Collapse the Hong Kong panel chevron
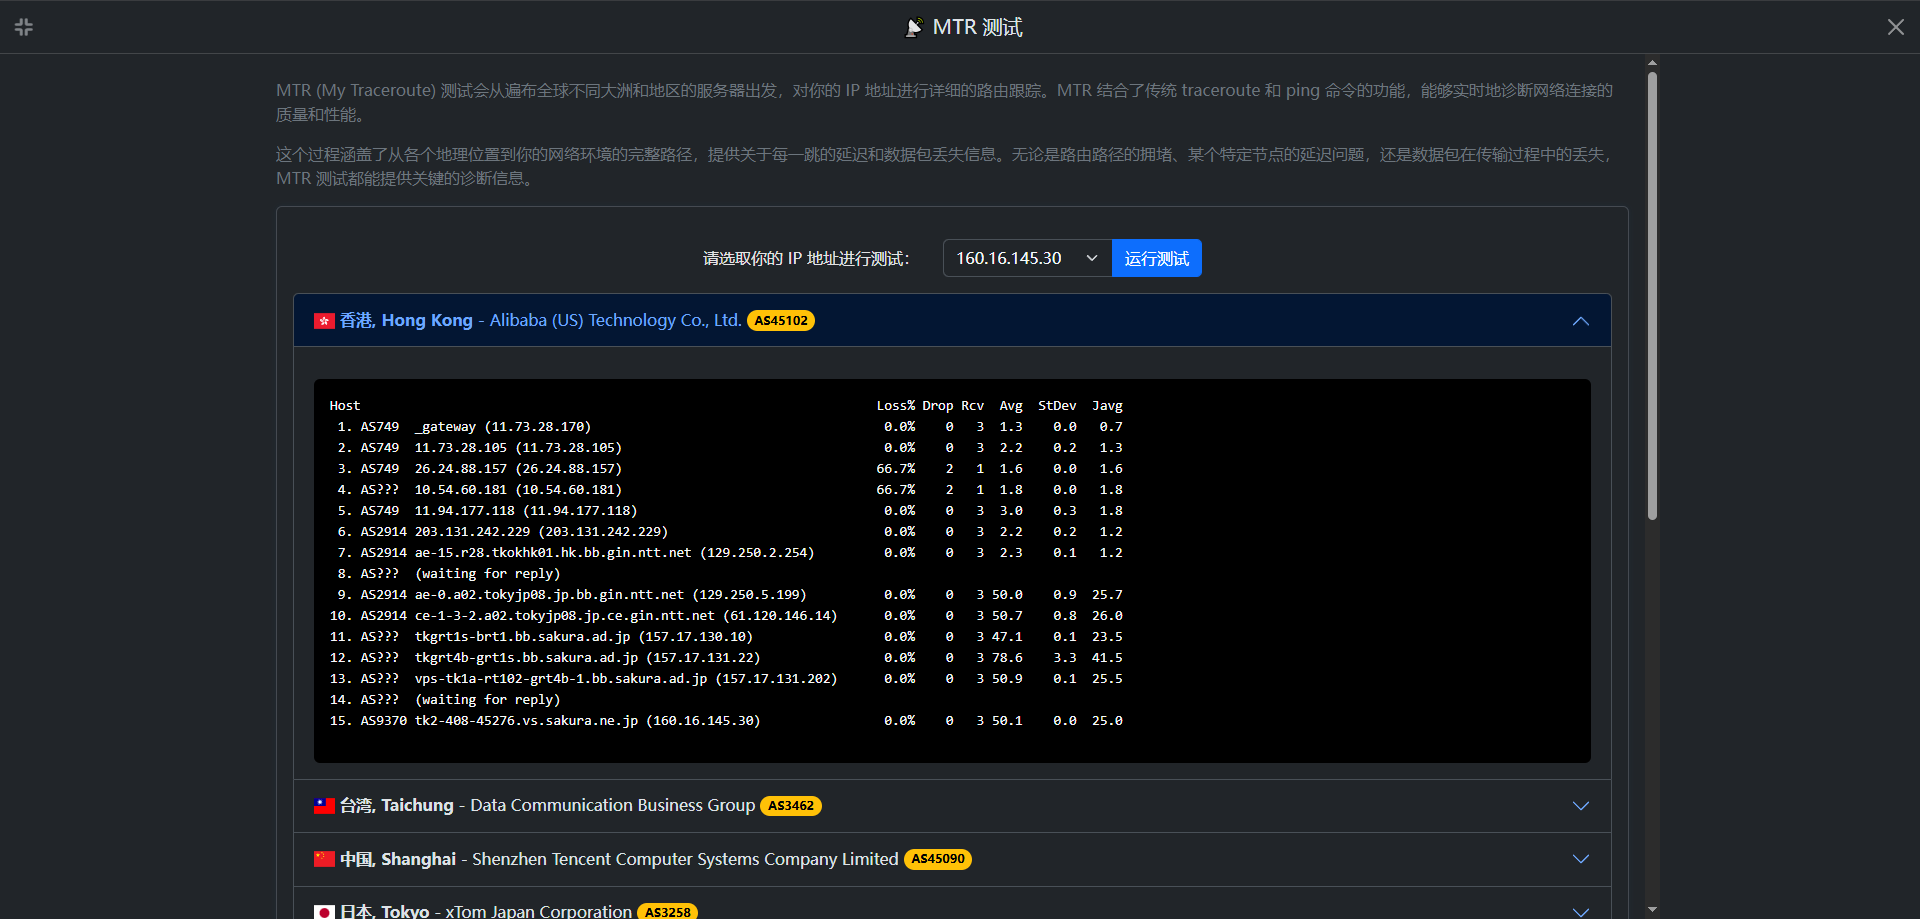This screenshot has width=1920, height=919. (1580, 321)
